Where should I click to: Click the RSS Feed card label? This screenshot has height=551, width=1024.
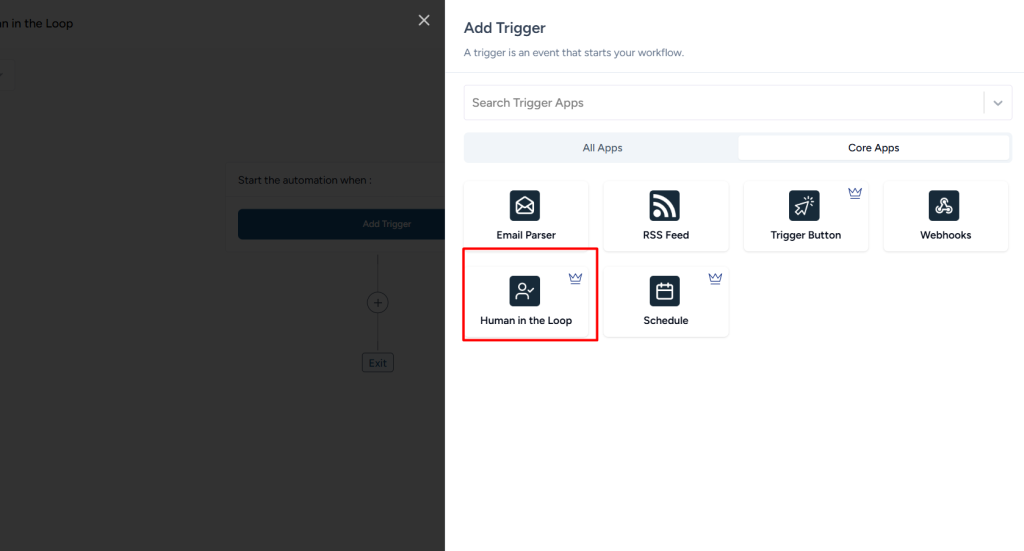click(665, 235)
